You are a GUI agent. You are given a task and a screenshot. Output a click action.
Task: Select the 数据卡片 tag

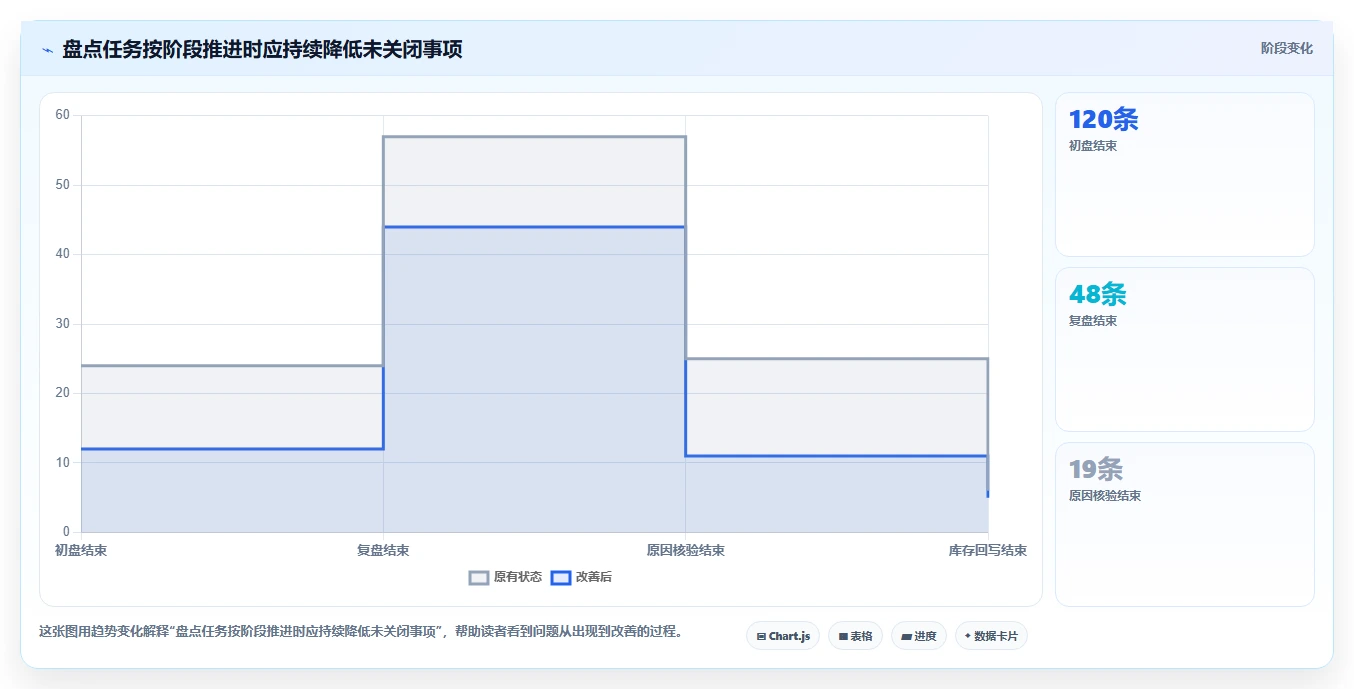pos(991,636)
